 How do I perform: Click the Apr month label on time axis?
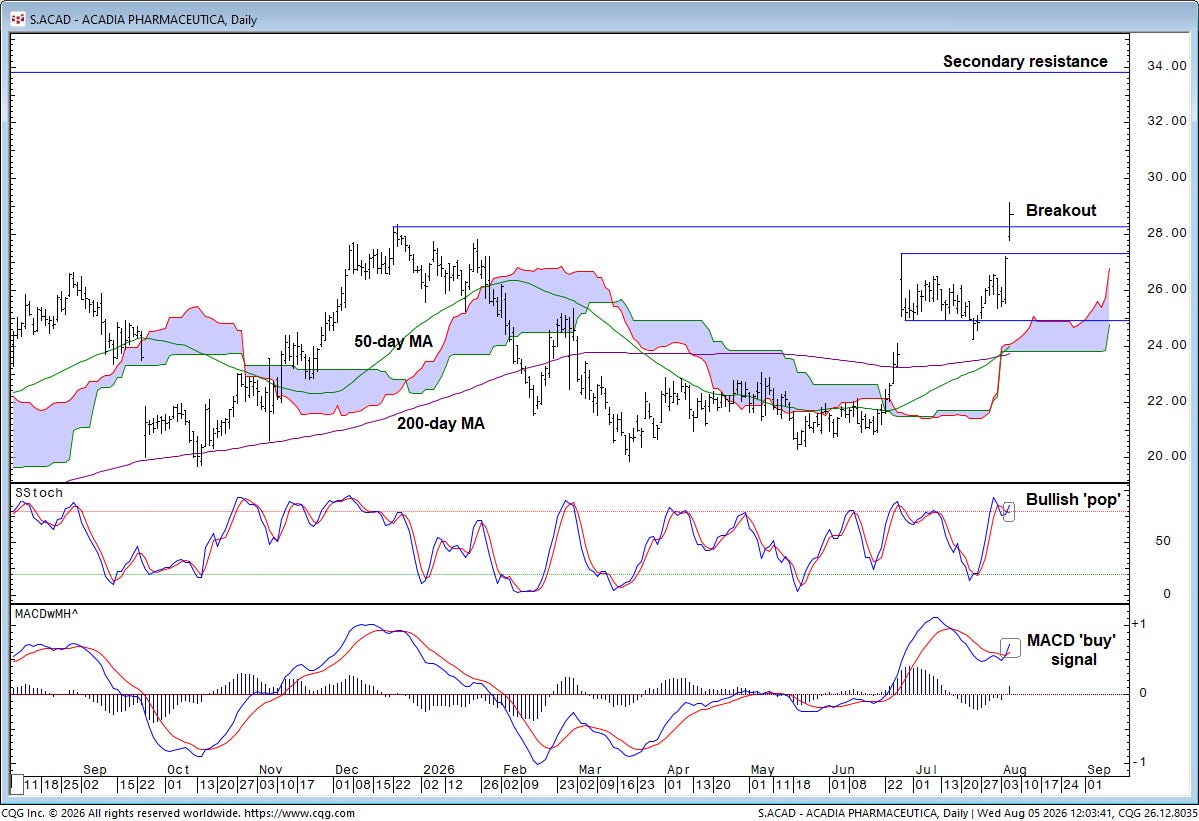[678, 770]
